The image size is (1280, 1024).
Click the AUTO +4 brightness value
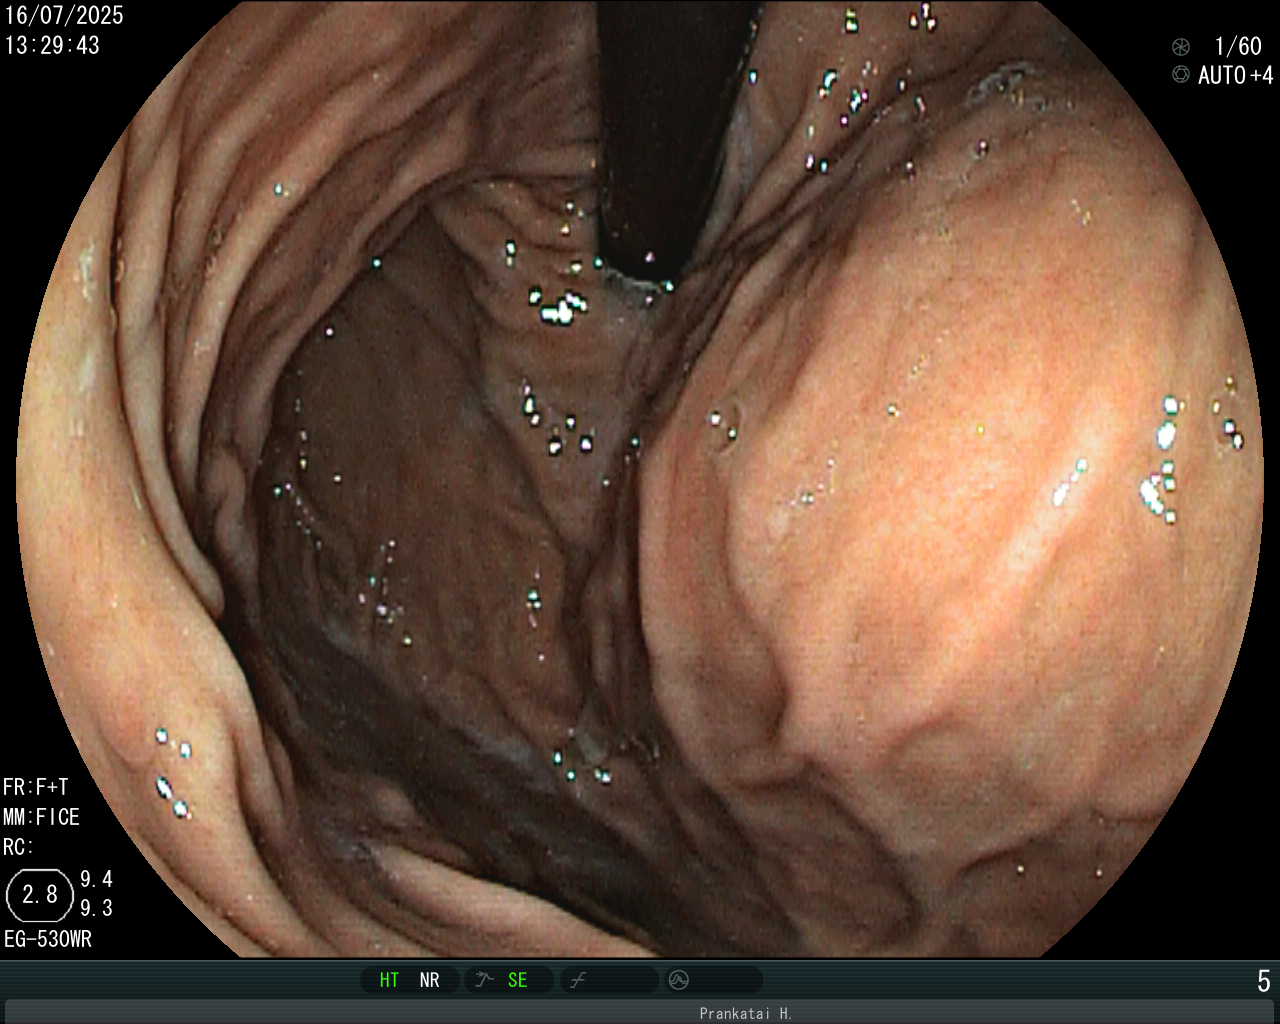coord(1235,75)
